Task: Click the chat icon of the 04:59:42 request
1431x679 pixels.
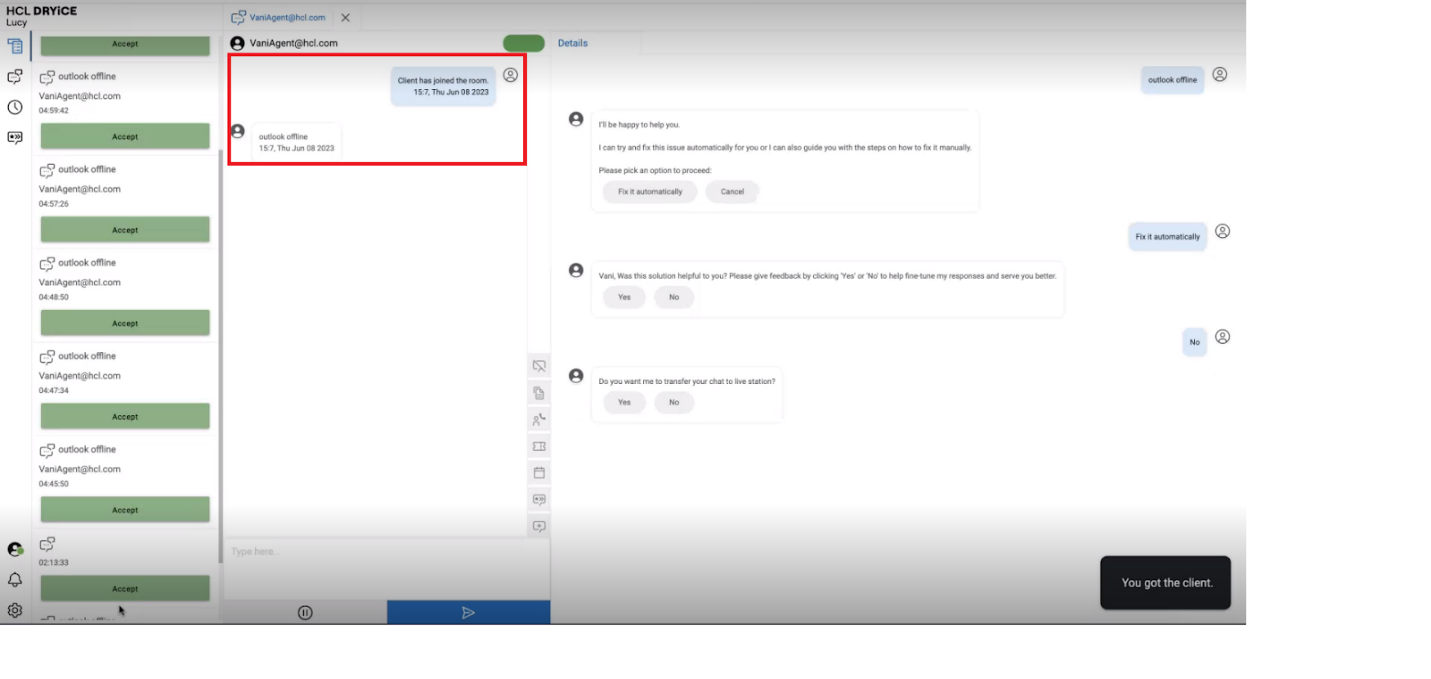Action: [x=47, y=77]
